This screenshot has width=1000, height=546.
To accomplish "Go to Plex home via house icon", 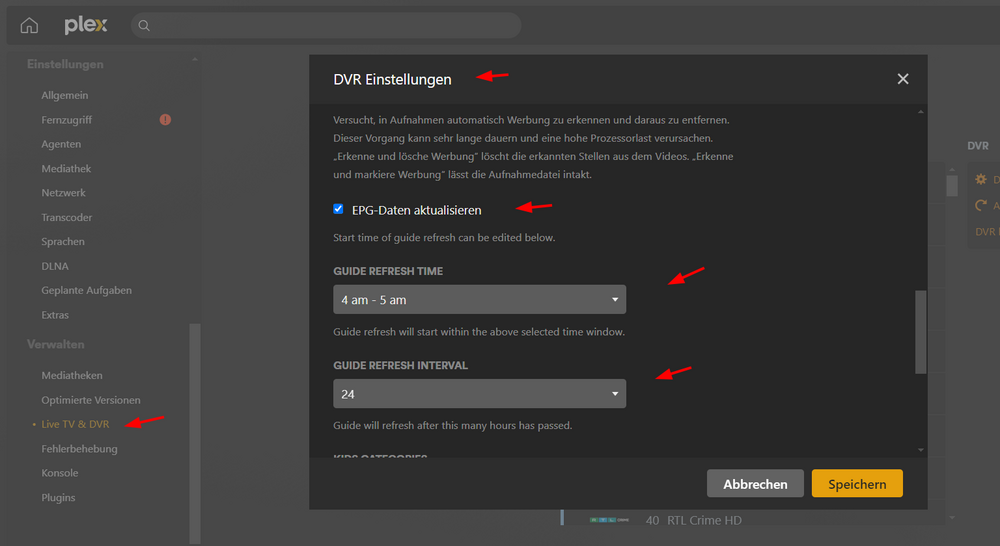I will click(29, 26).
